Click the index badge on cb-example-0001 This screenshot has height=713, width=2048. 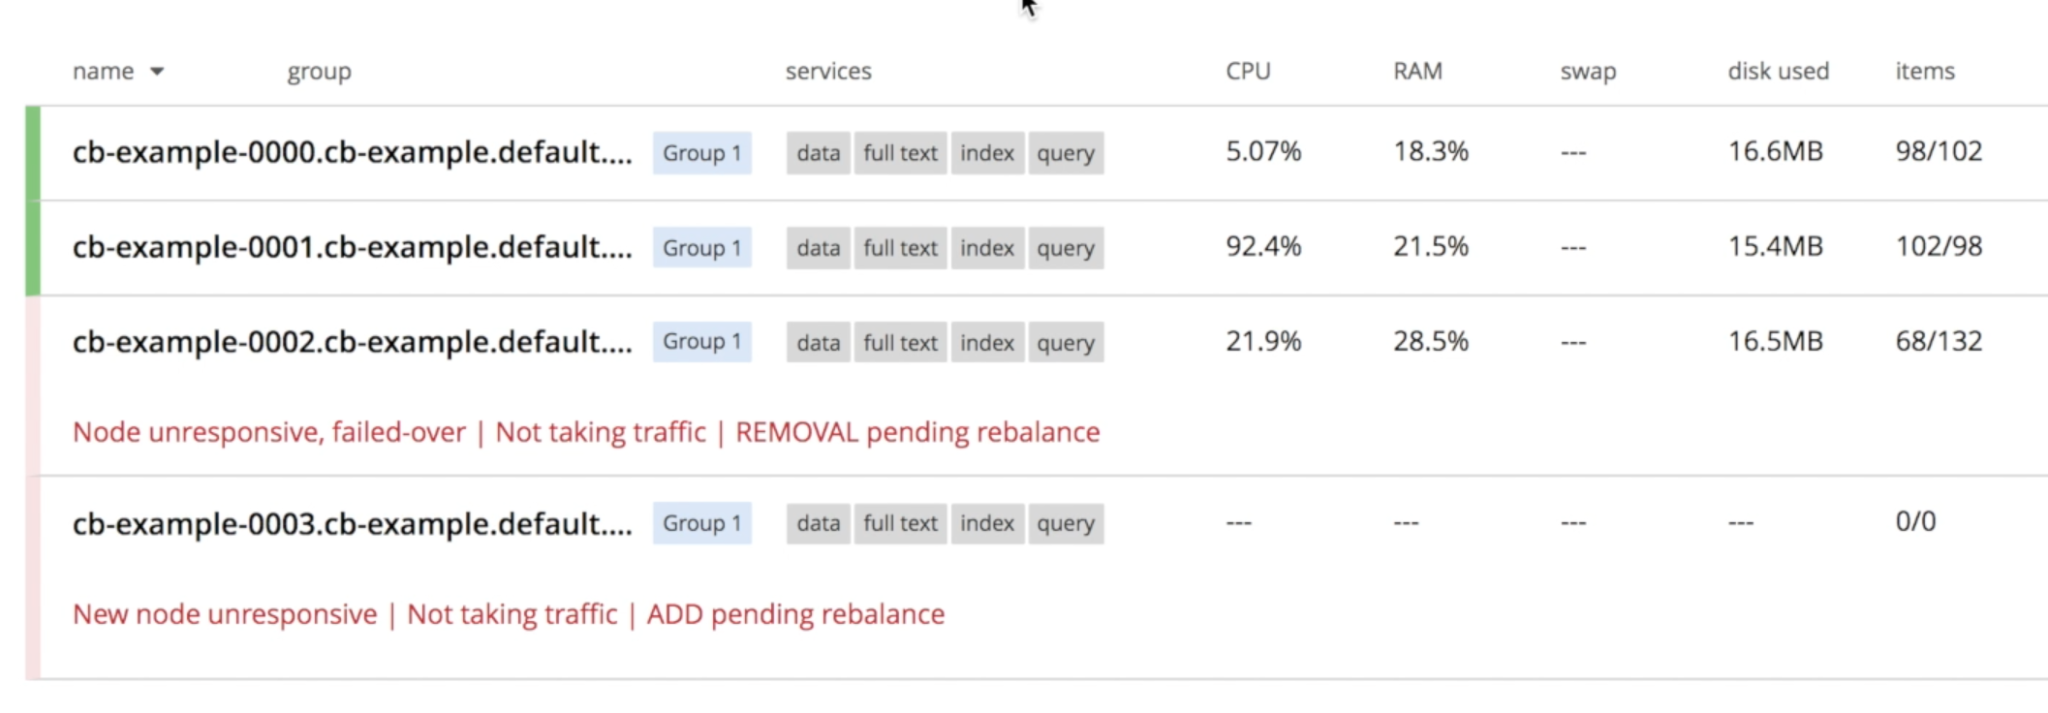986,247
